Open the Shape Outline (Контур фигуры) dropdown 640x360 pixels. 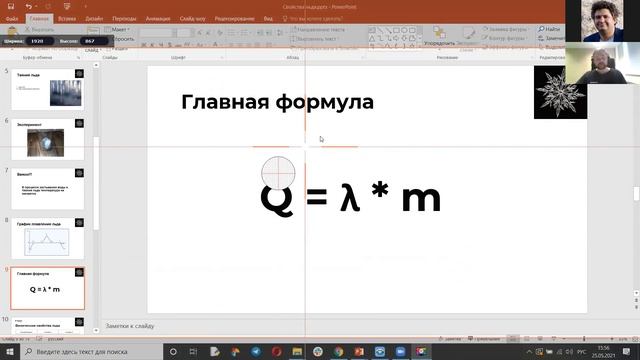click(x=504, y=38)
